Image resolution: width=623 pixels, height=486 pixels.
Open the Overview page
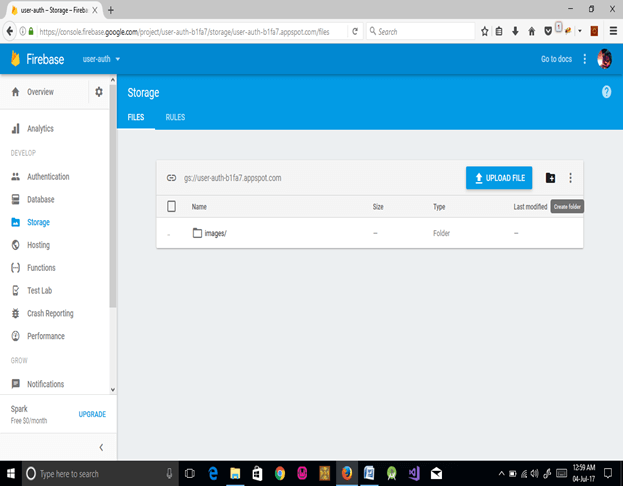tap(40, 92)
